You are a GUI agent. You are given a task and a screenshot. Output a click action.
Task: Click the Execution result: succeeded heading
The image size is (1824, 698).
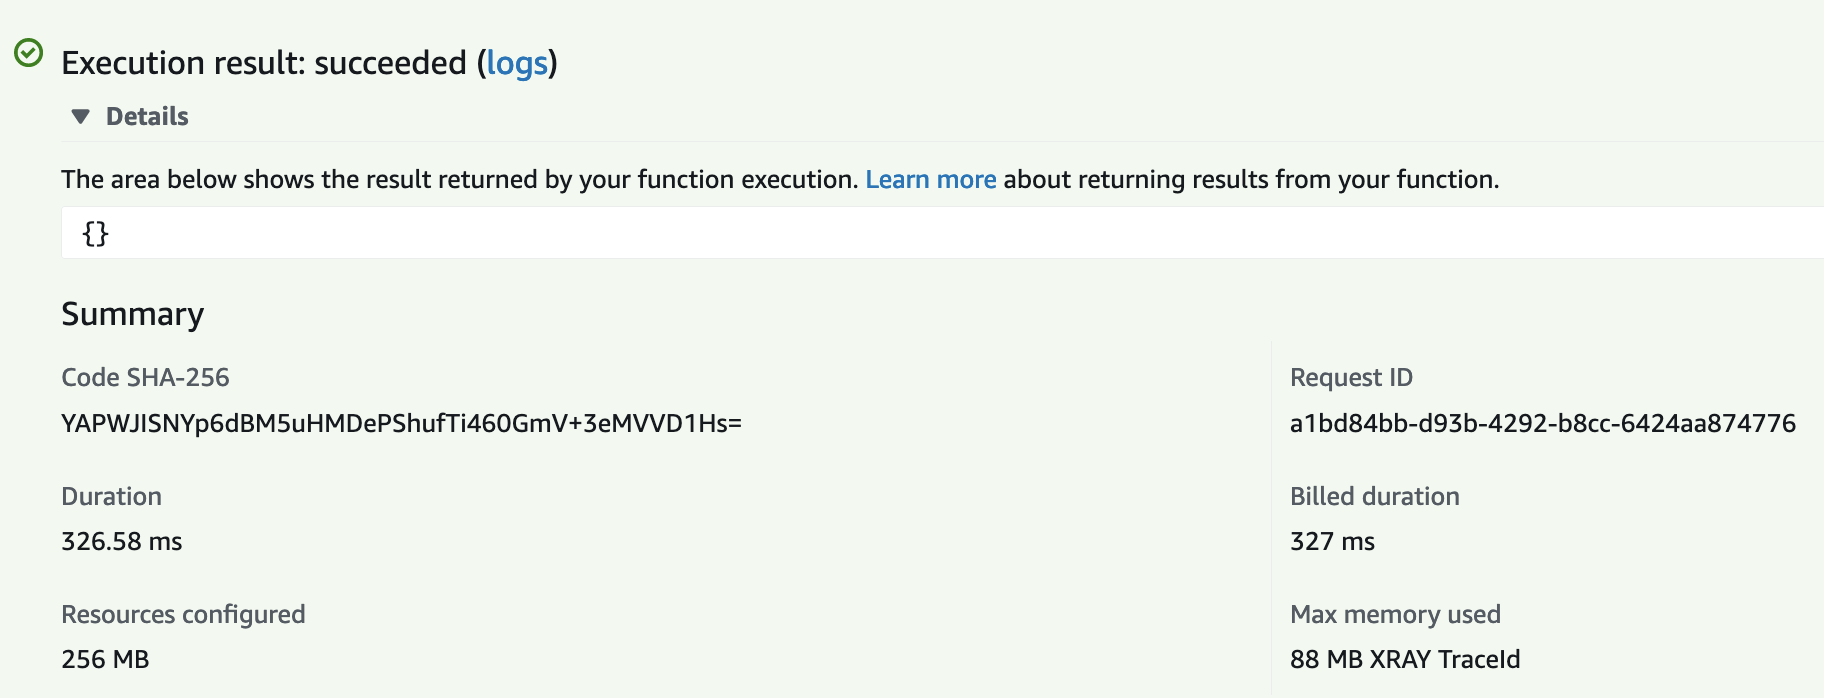(x=264, y=63)
